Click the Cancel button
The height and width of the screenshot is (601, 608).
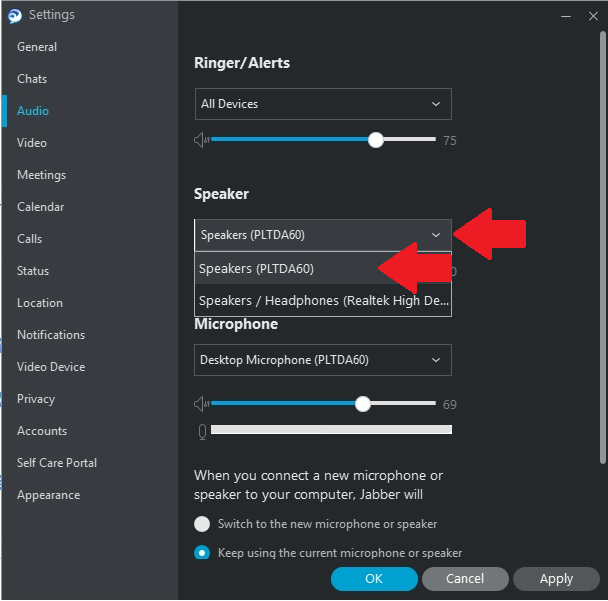pyautogui.click(x=465, y=579)
